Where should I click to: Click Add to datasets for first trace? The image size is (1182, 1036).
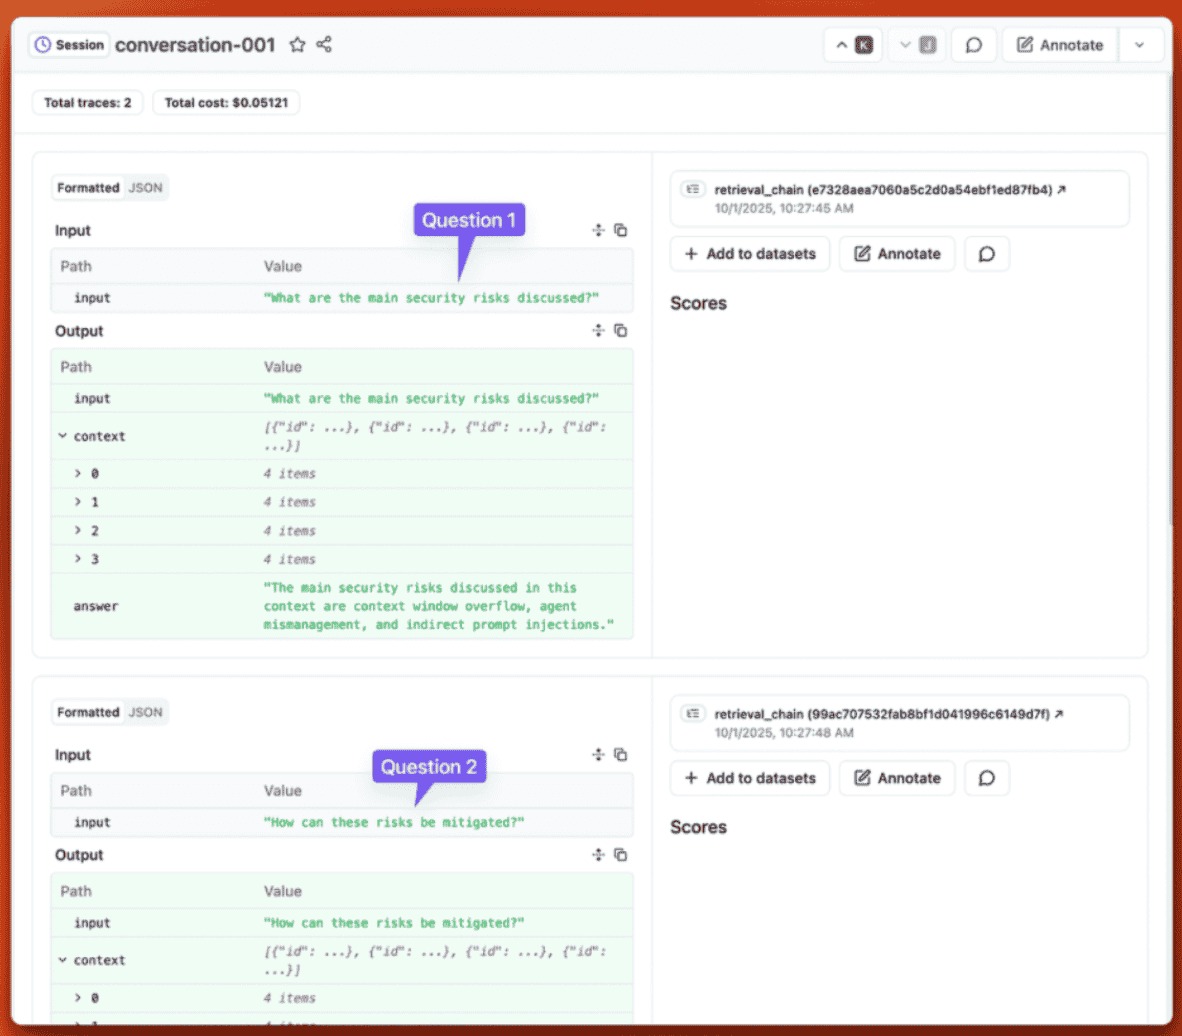click(x=750, y=254)
